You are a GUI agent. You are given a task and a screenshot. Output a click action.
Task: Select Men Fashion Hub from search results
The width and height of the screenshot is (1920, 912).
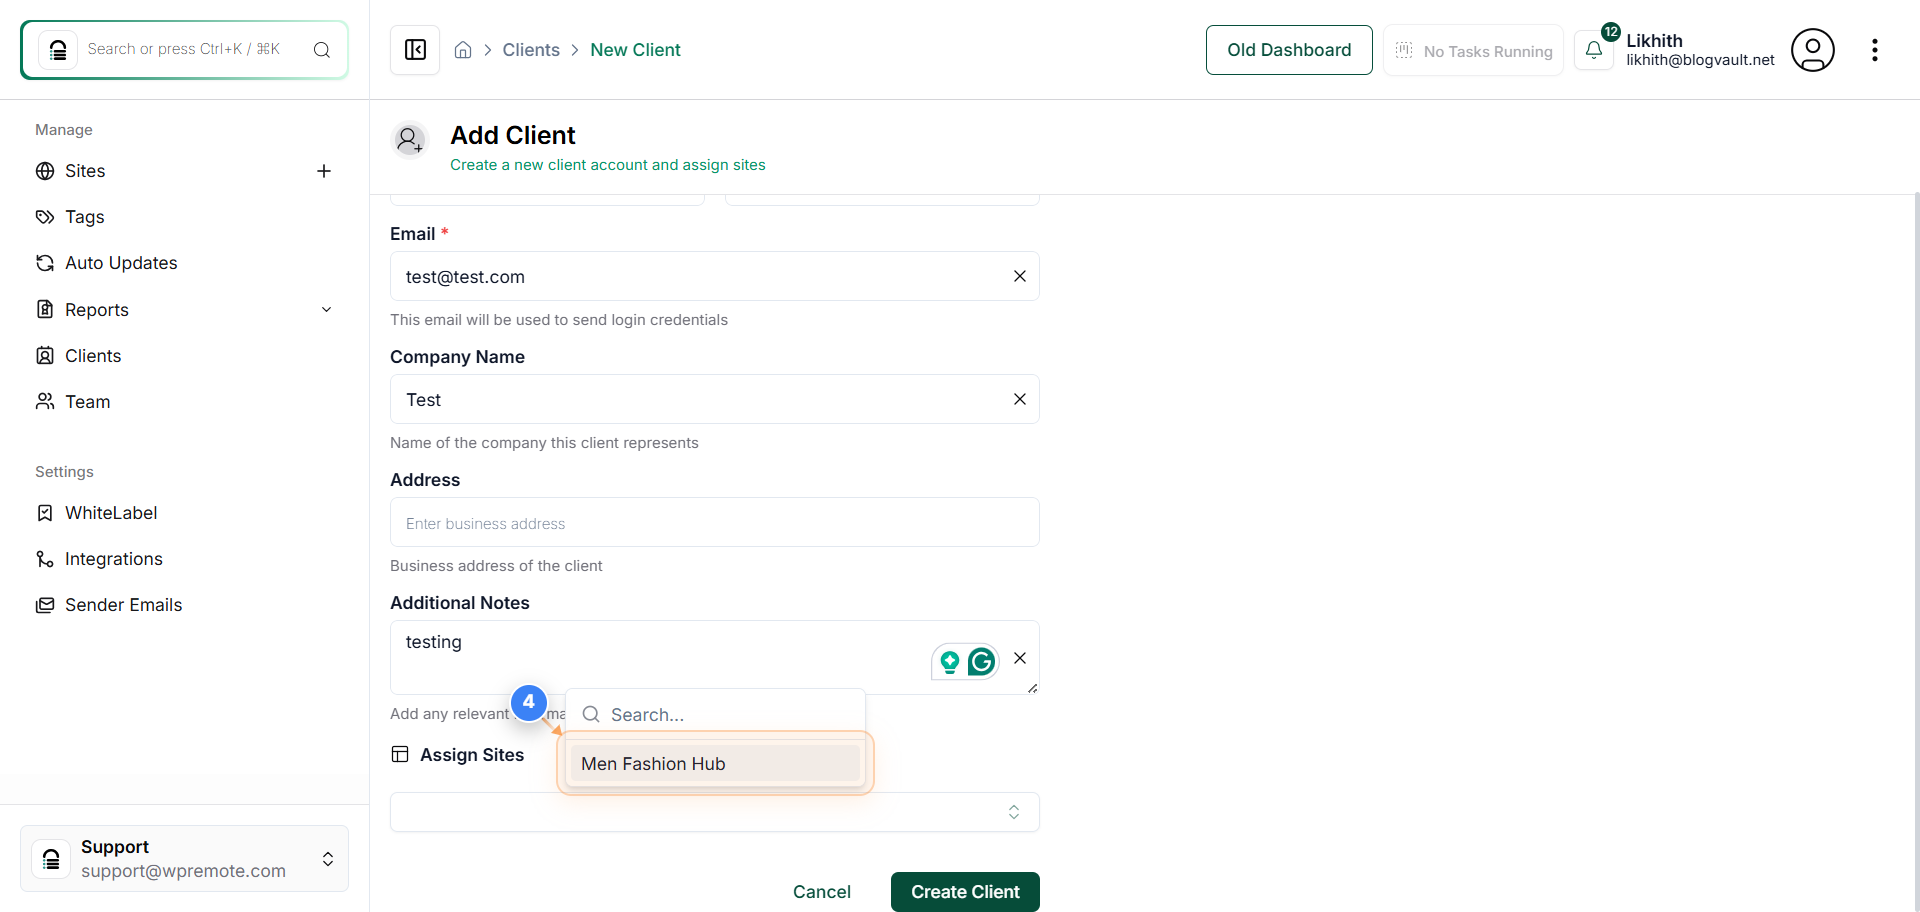(652, 763)
